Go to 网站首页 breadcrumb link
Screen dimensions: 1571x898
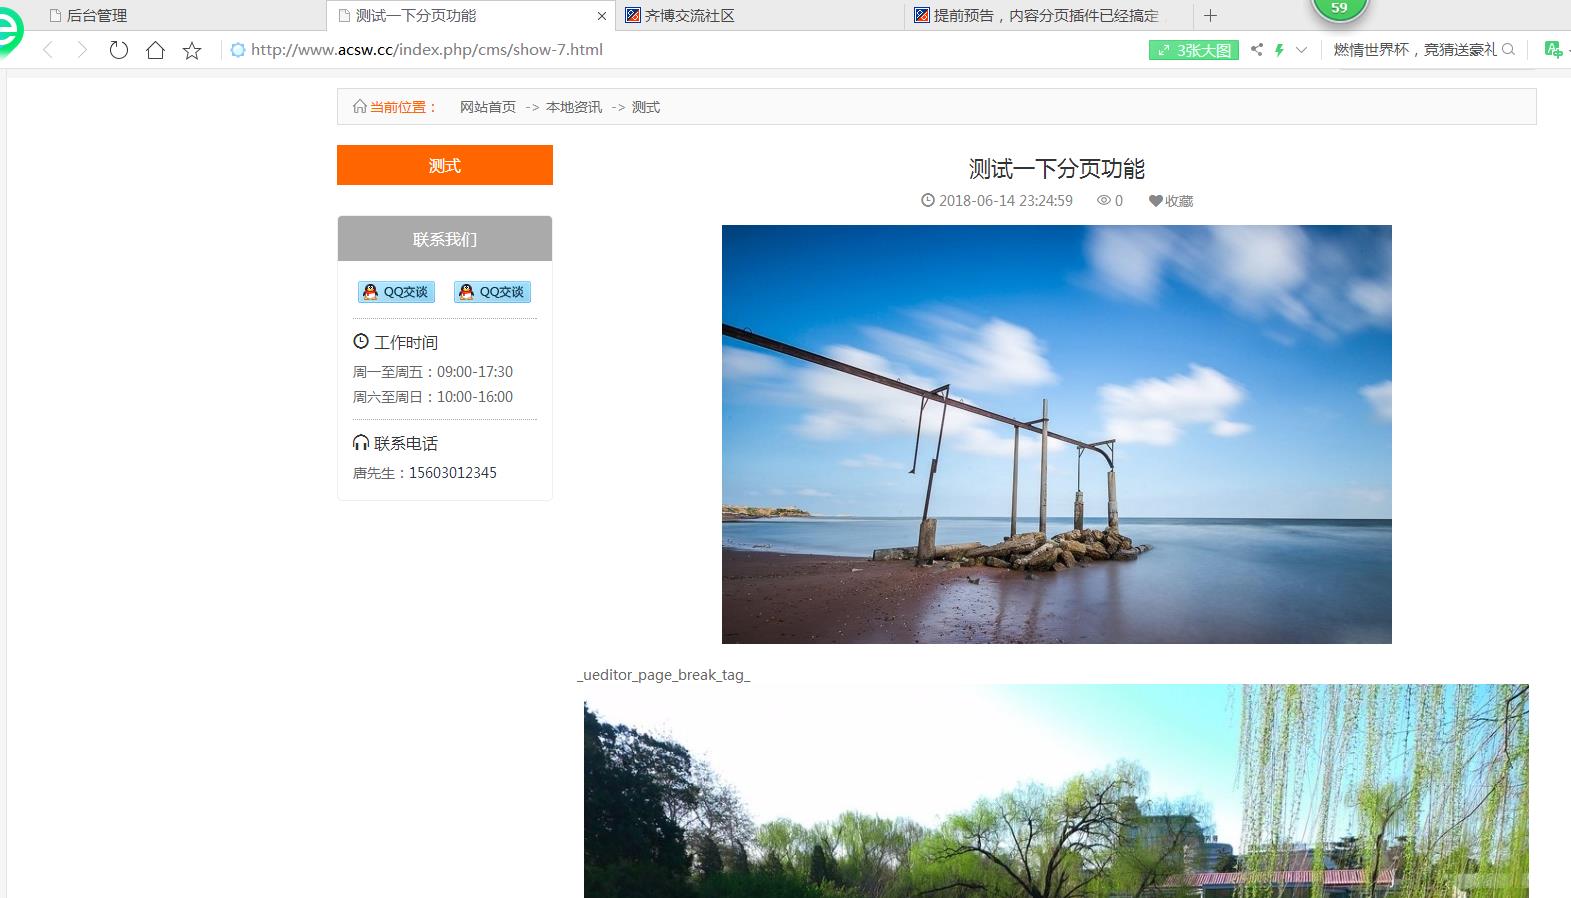(488, 107)
